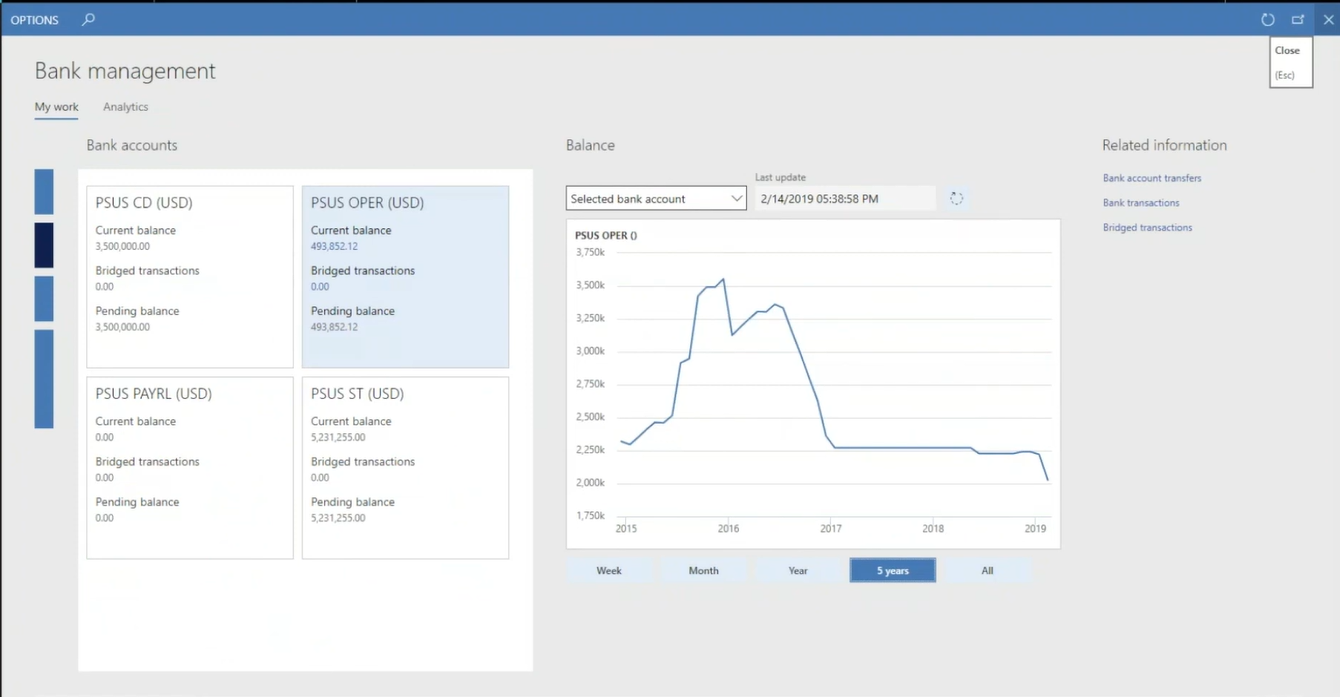Click the open in new window icon

pos(1298,19)
